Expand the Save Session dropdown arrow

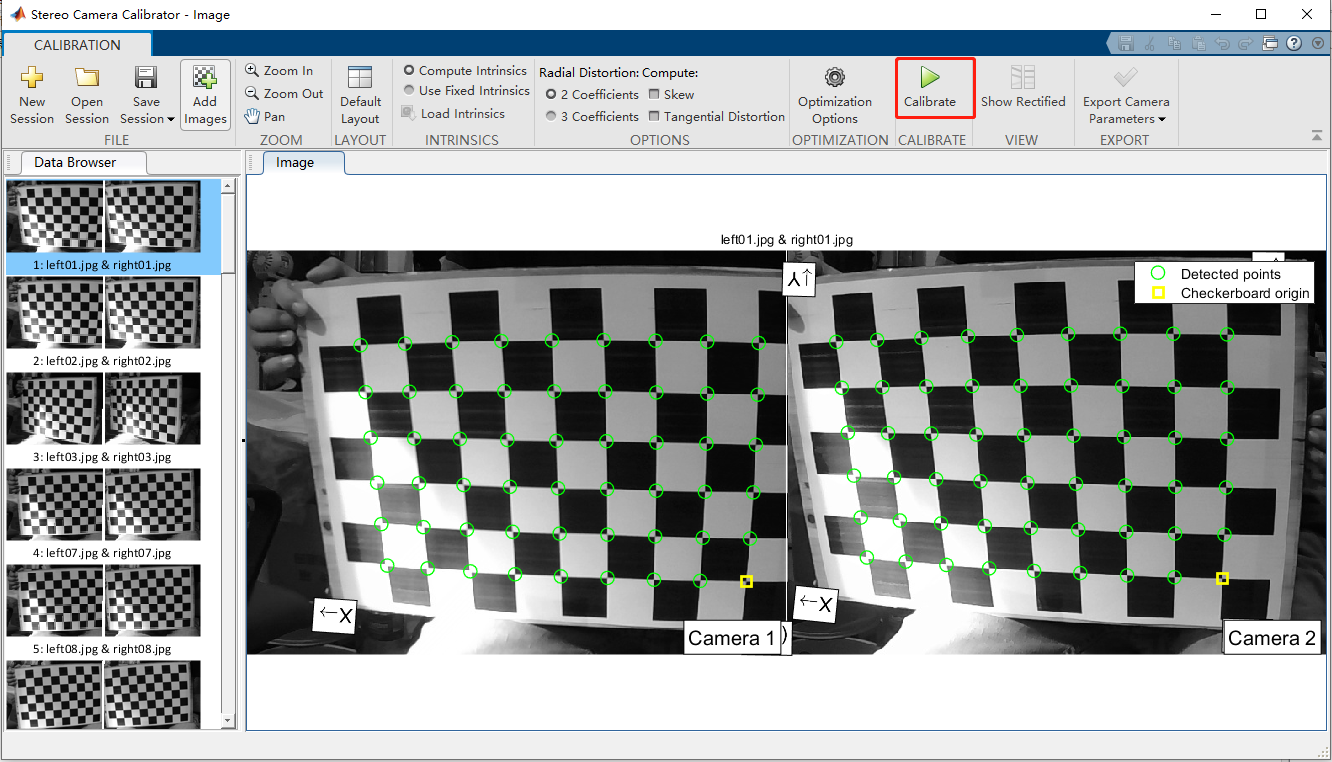coord(171,119)
